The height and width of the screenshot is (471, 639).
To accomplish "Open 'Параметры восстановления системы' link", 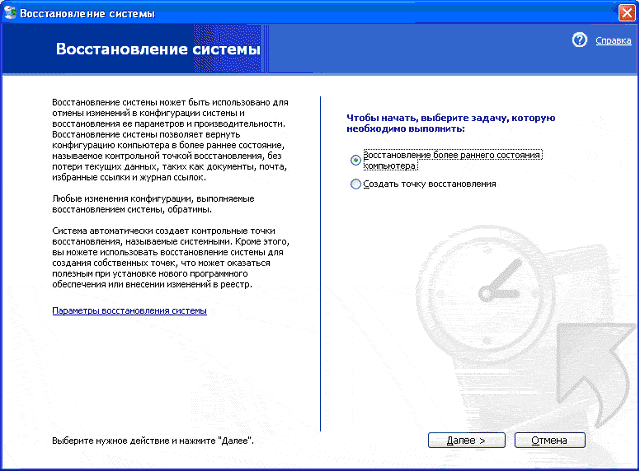I will (129, 312).
